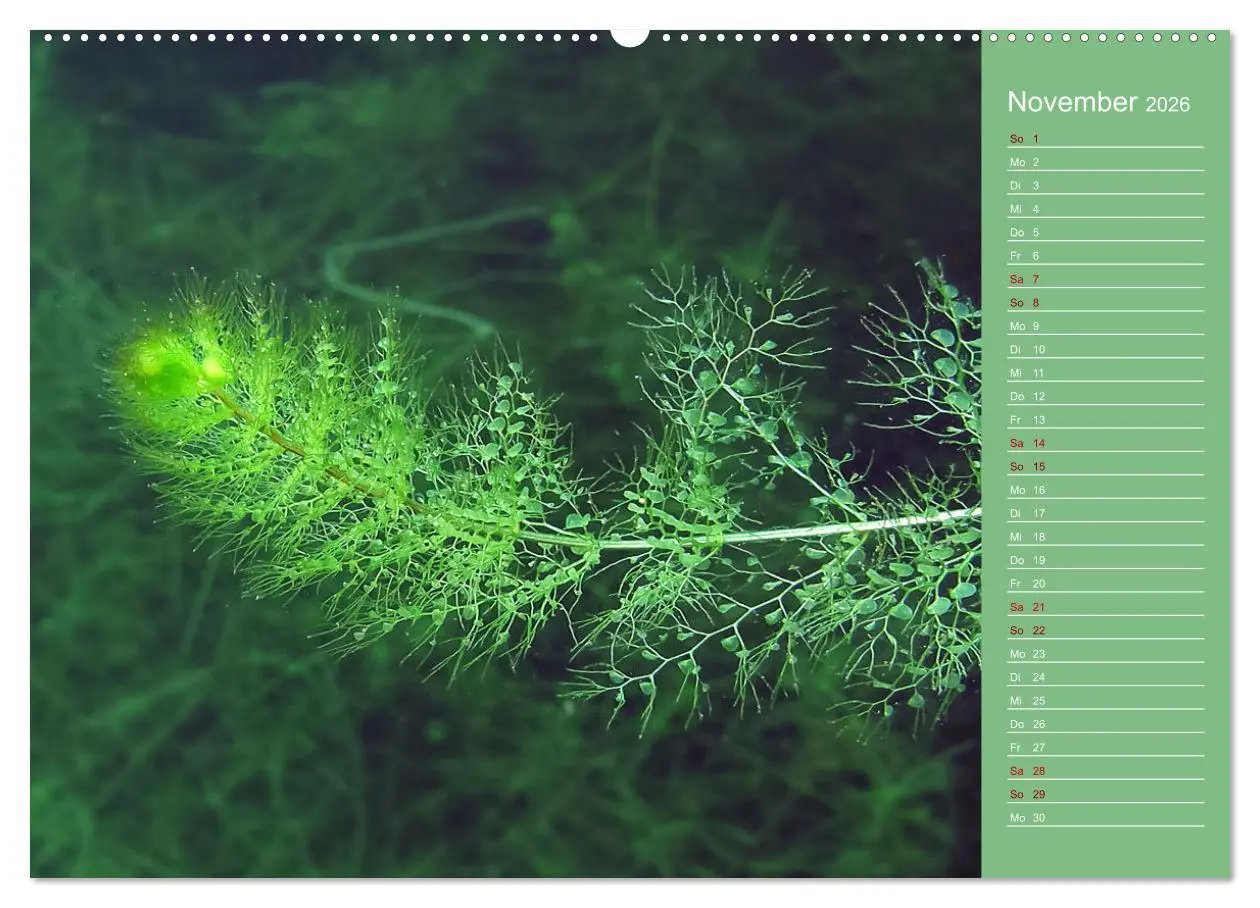
Task: Select the date row Mi 25
Action: [1105, 701]
